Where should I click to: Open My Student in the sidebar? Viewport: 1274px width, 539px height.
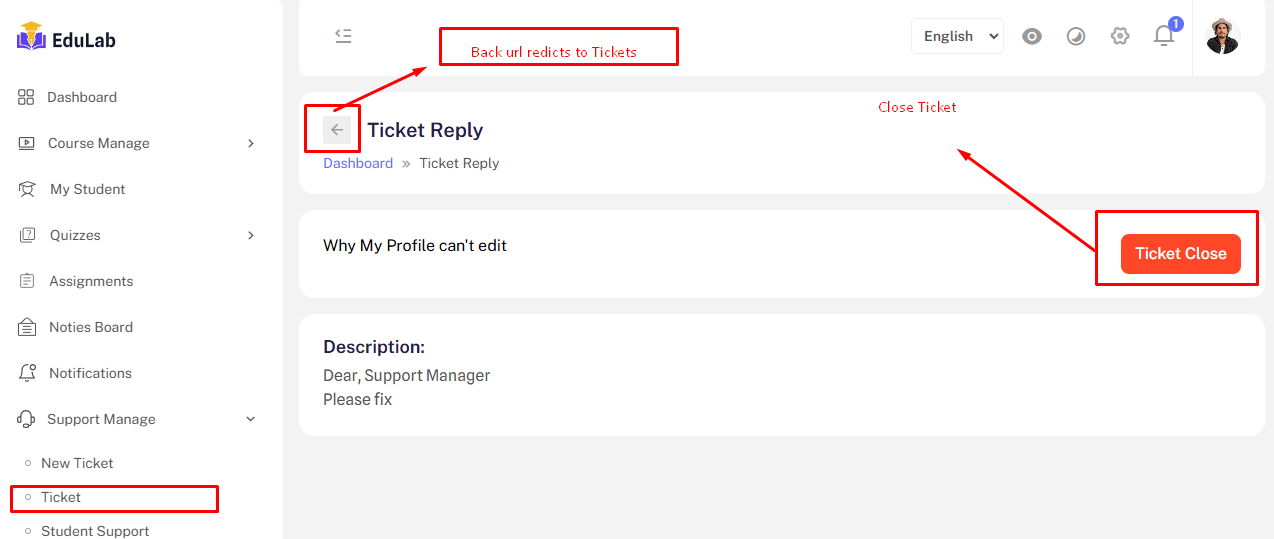pyautogui.click(x=87, y=189)
